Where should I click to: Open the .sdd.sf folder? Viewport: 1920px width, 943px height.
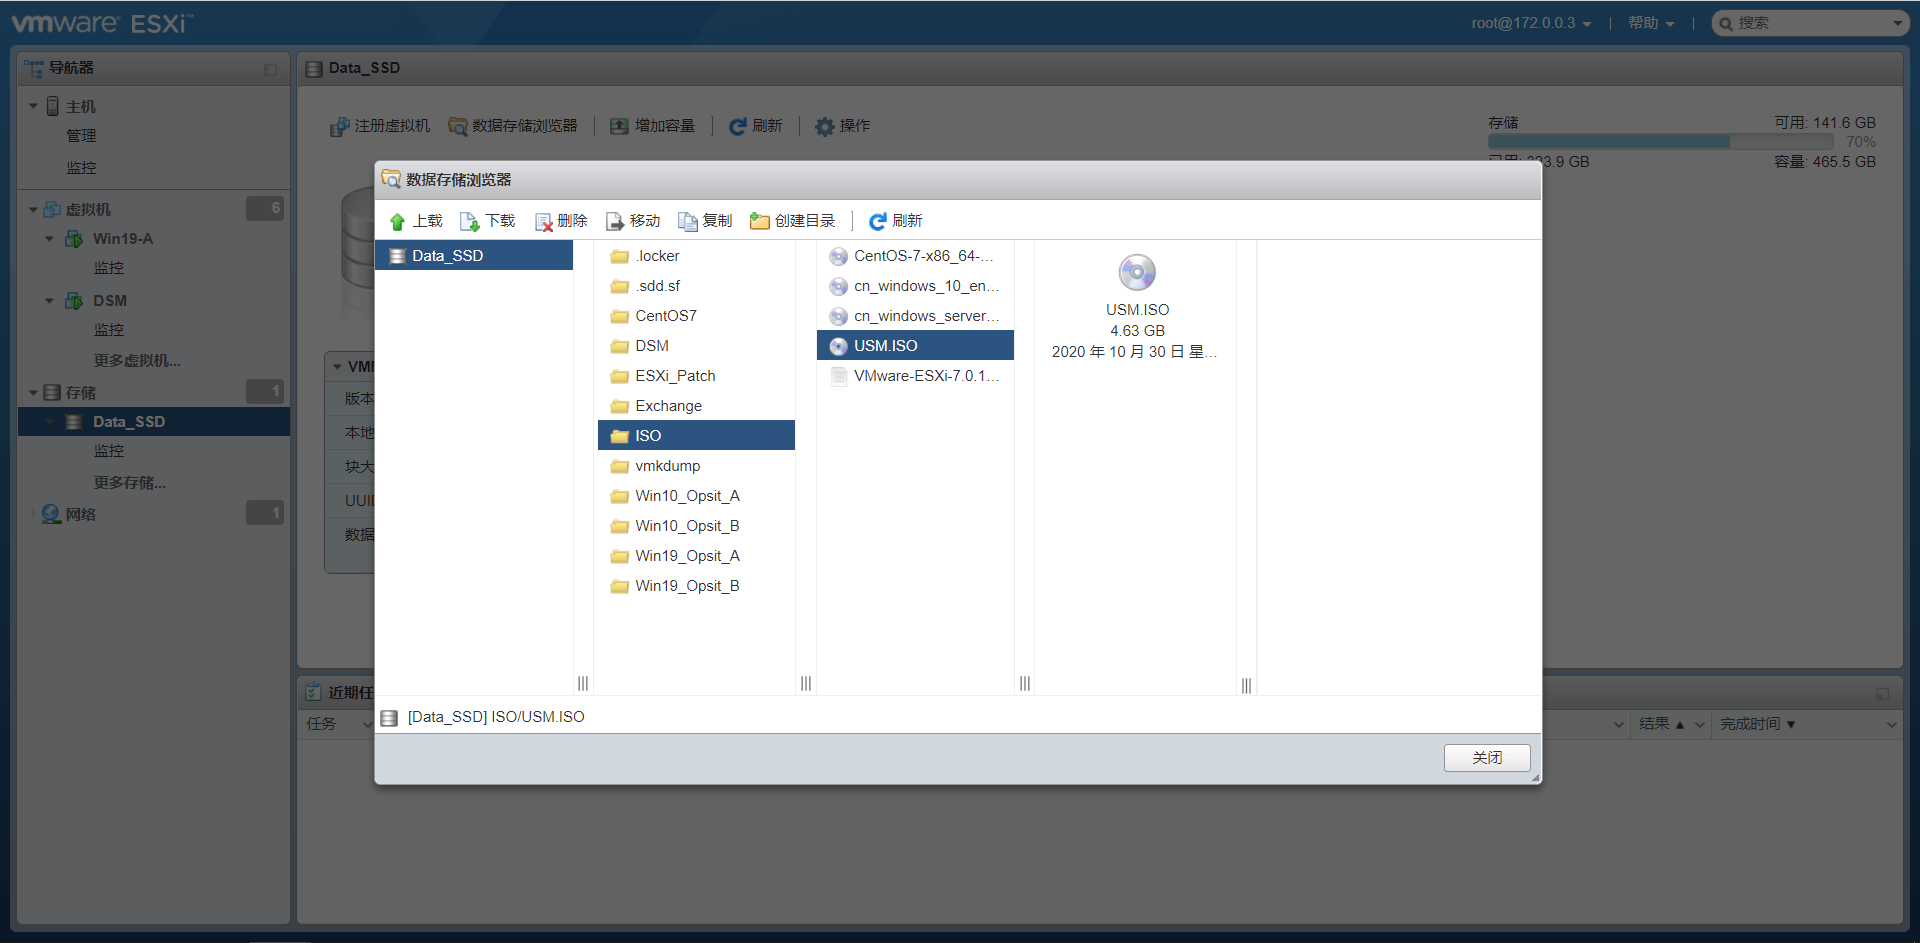696,286
